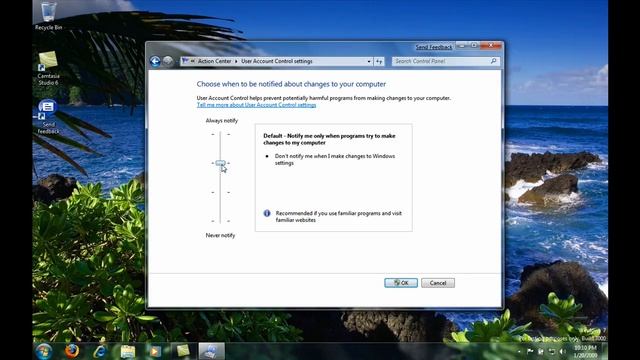Click the information icon beside the recommendation
This screenshot has height=360, width=640.
click(x=267, y=213)
